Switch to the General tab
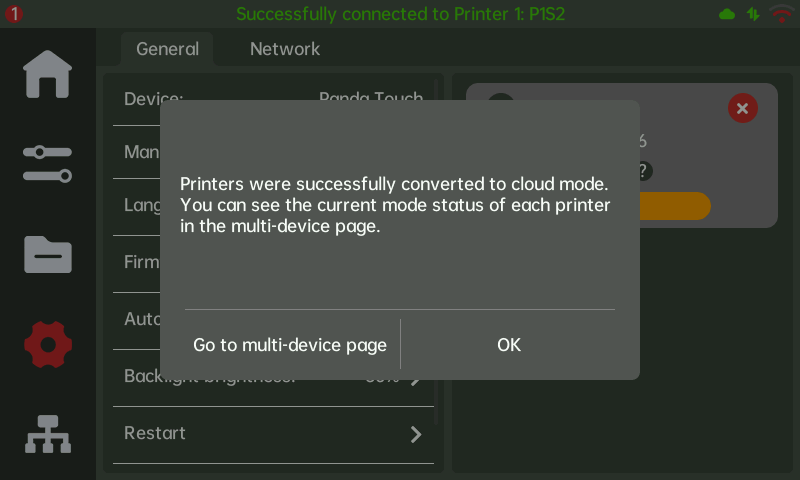 [167, 49]
